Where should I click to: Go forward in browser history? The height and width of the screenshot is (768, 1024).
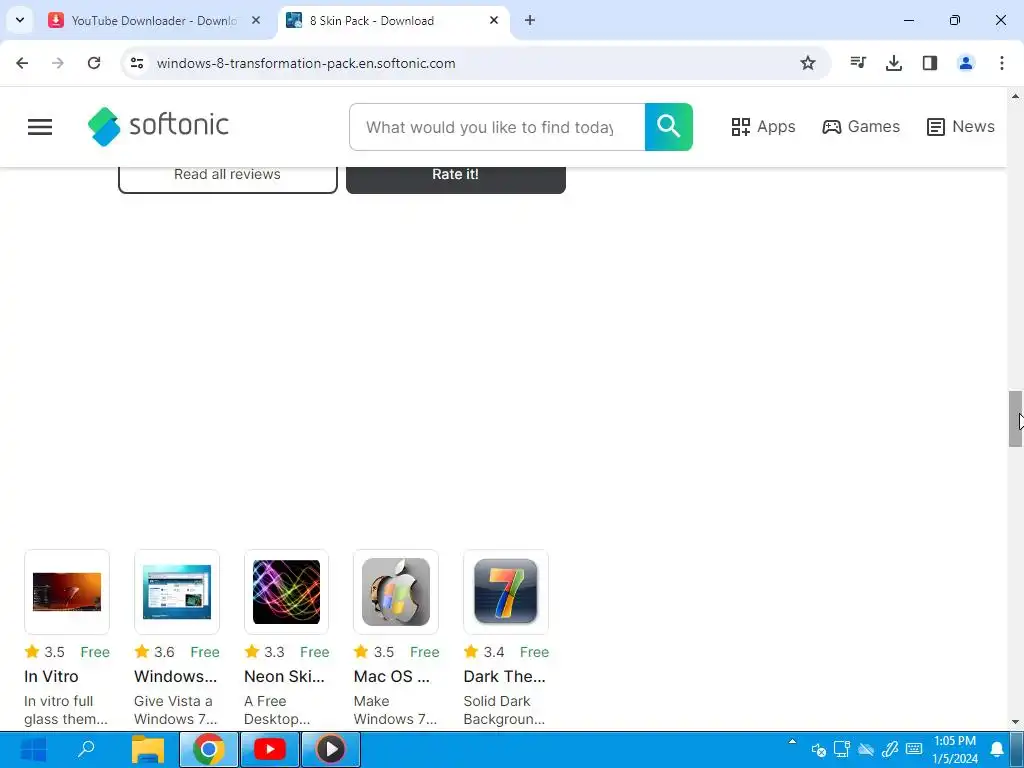(58, 63)
